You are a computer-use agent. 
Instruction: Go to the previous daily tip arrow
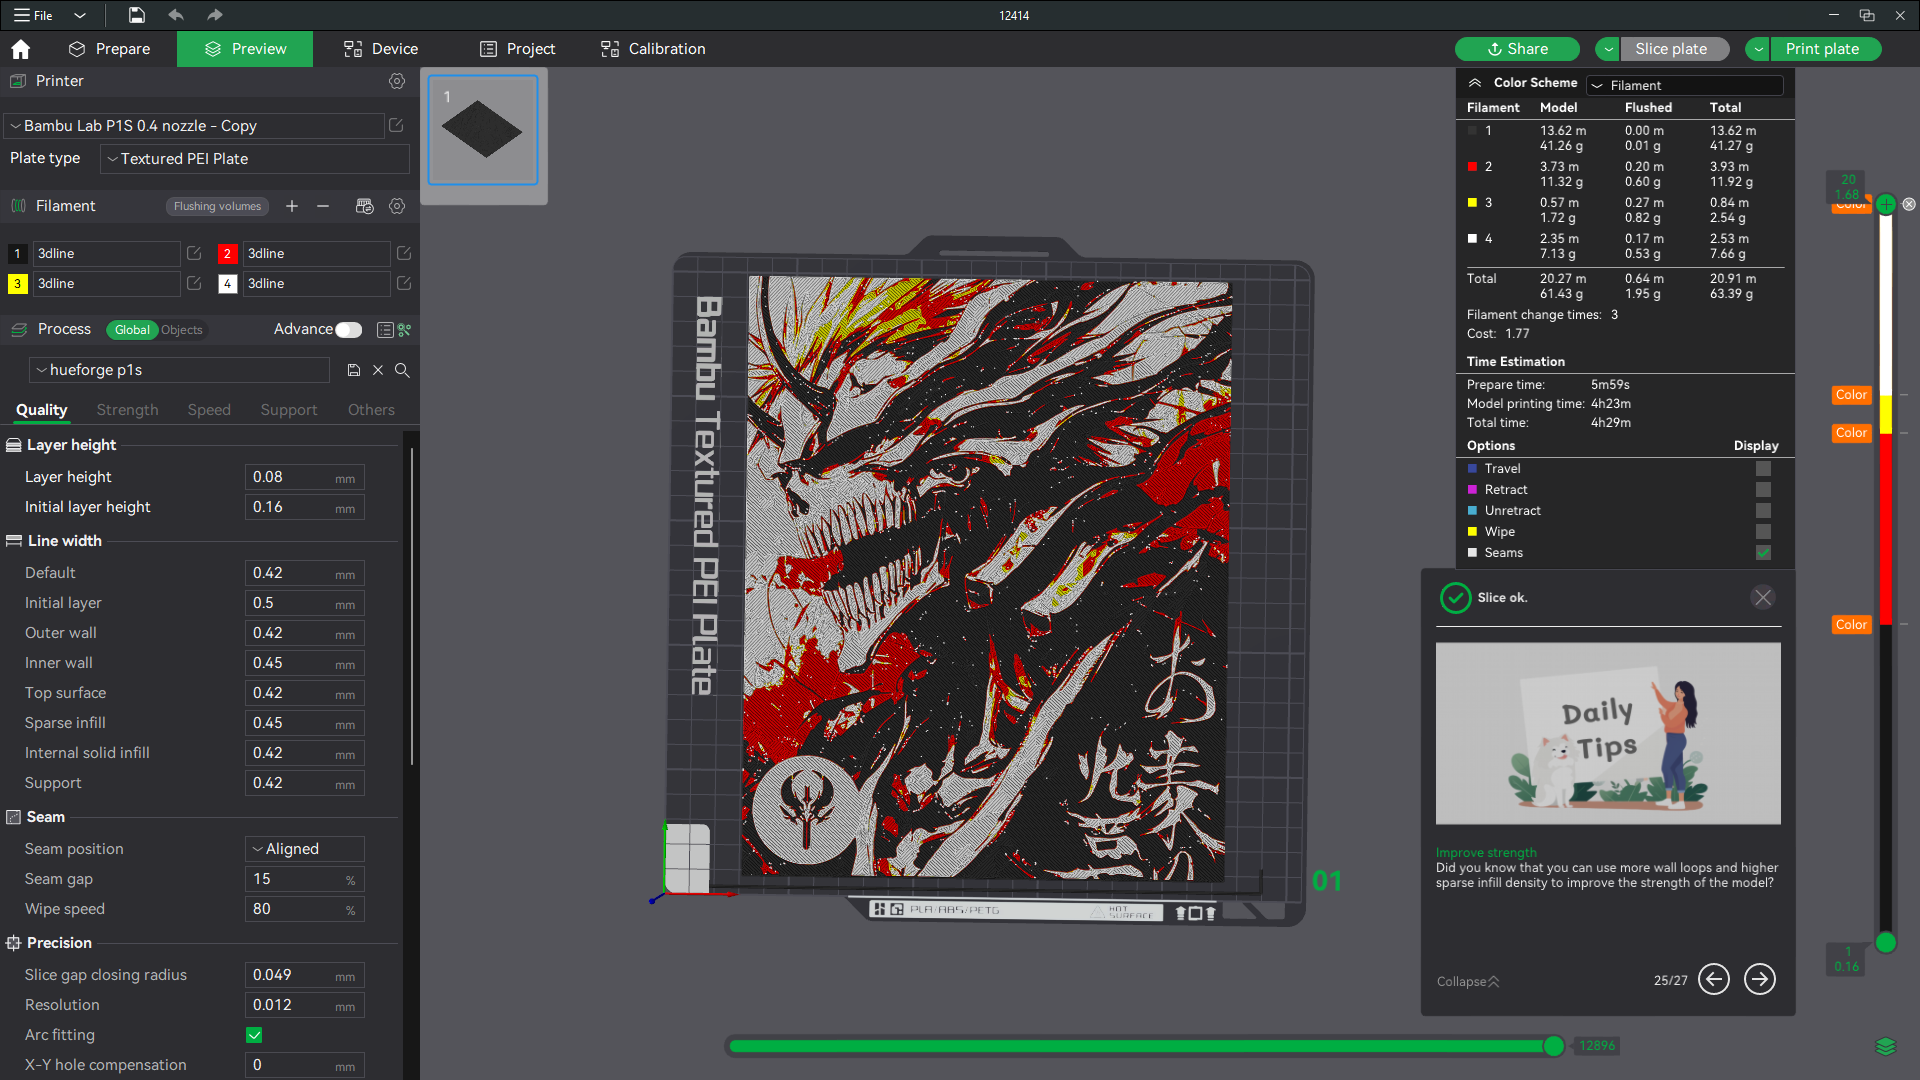(x=1714, y=979)
